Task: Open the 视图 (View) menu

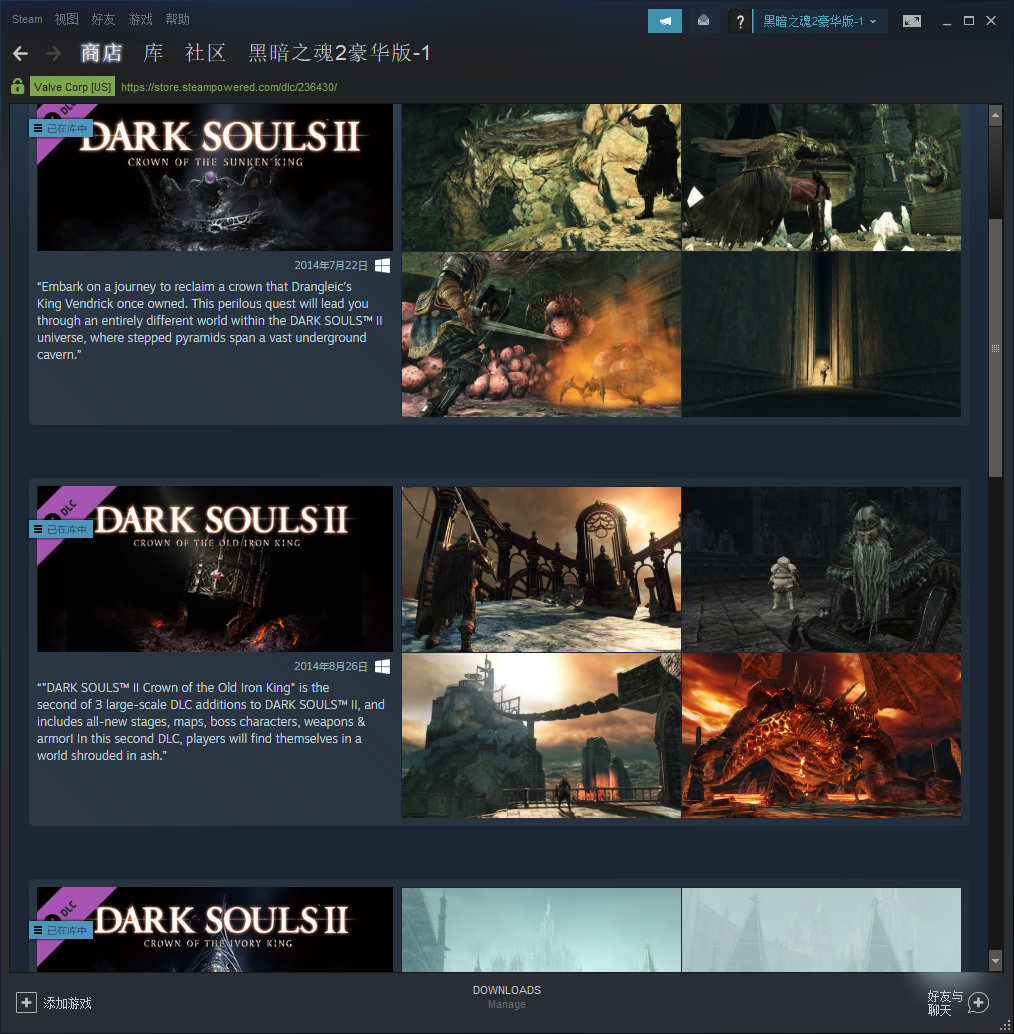Action: click(66, 19)
